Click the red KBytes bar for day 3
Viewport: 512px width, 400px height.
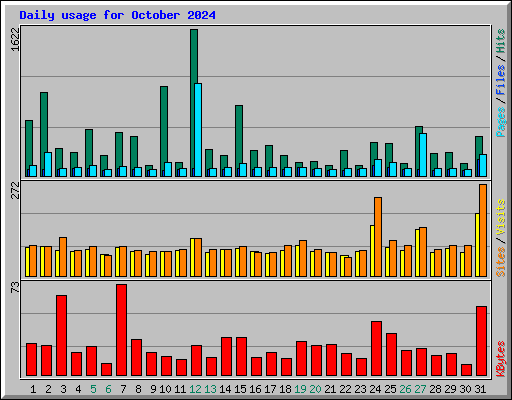[62, 336]
